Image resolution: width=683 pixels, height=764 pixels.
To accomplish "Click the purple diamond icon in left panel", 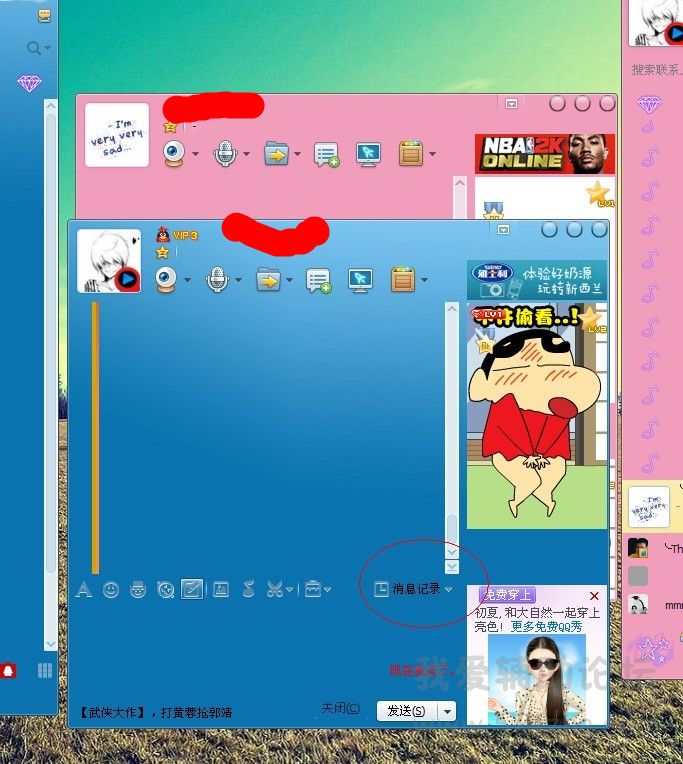I will 29,83.
